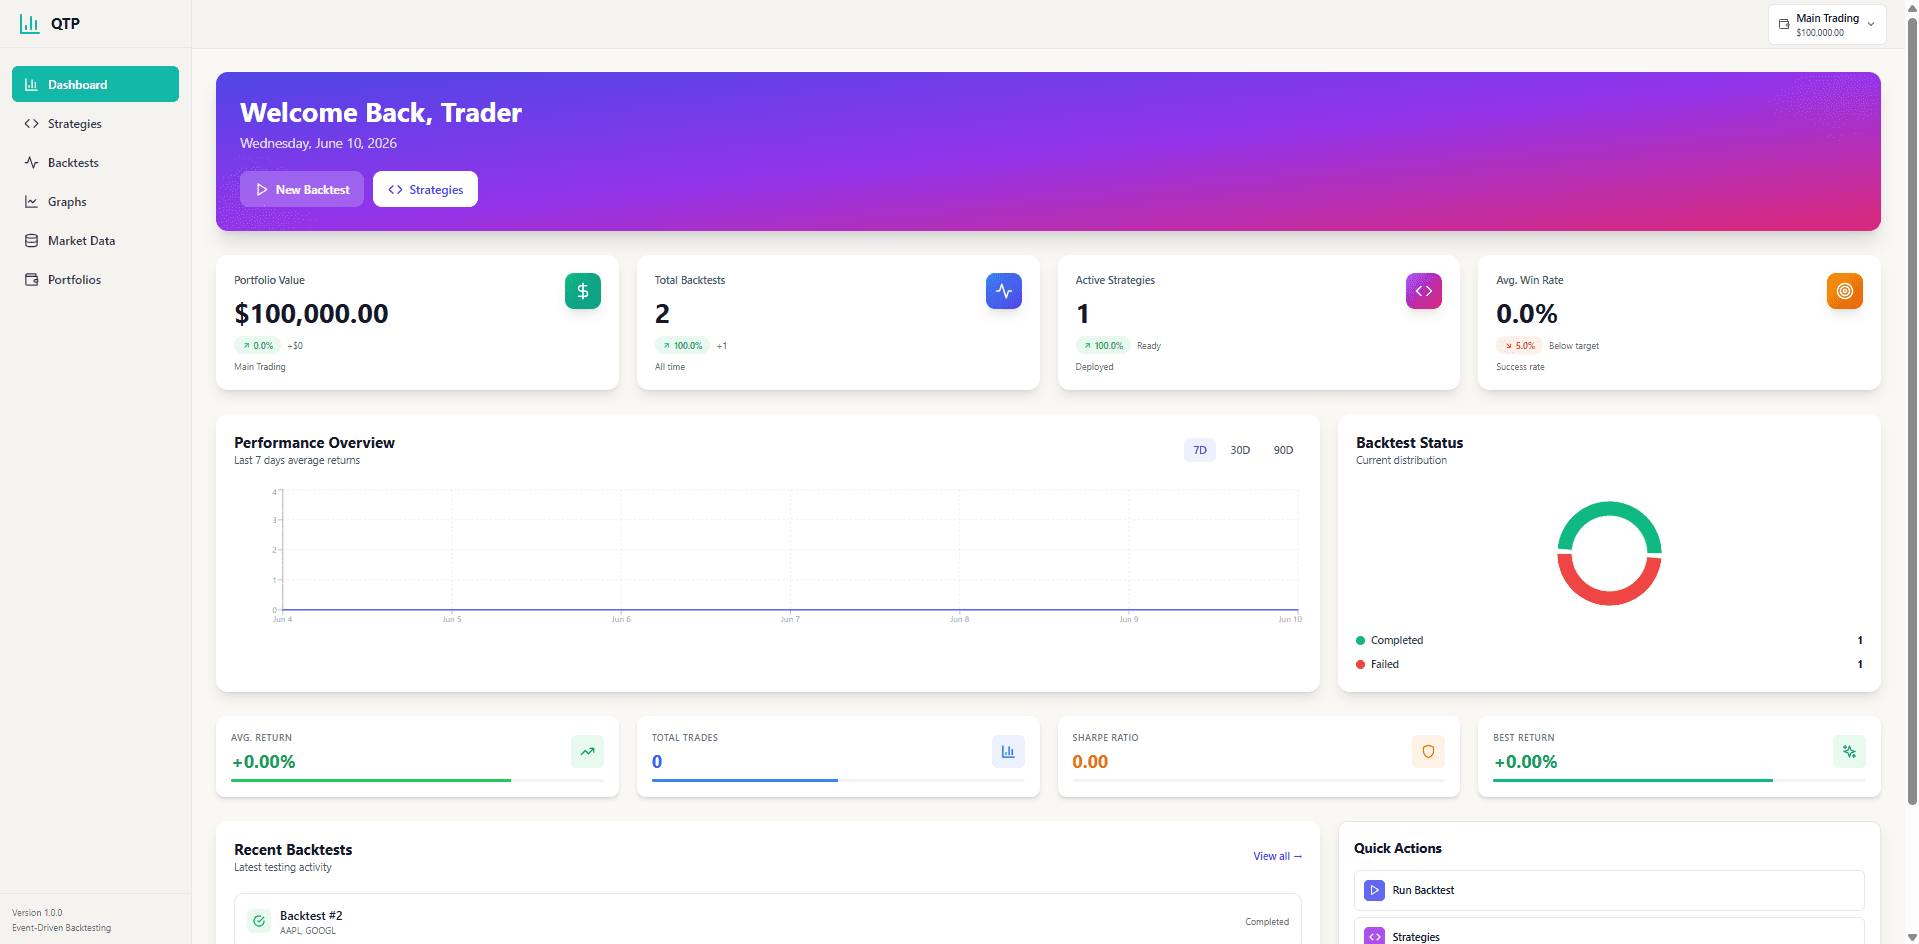Click the 100.0% Total Backtests badge
Image resolution: width=1919 pixels, height=944 pixels.
pyautogui.click(x=682, y=345)
